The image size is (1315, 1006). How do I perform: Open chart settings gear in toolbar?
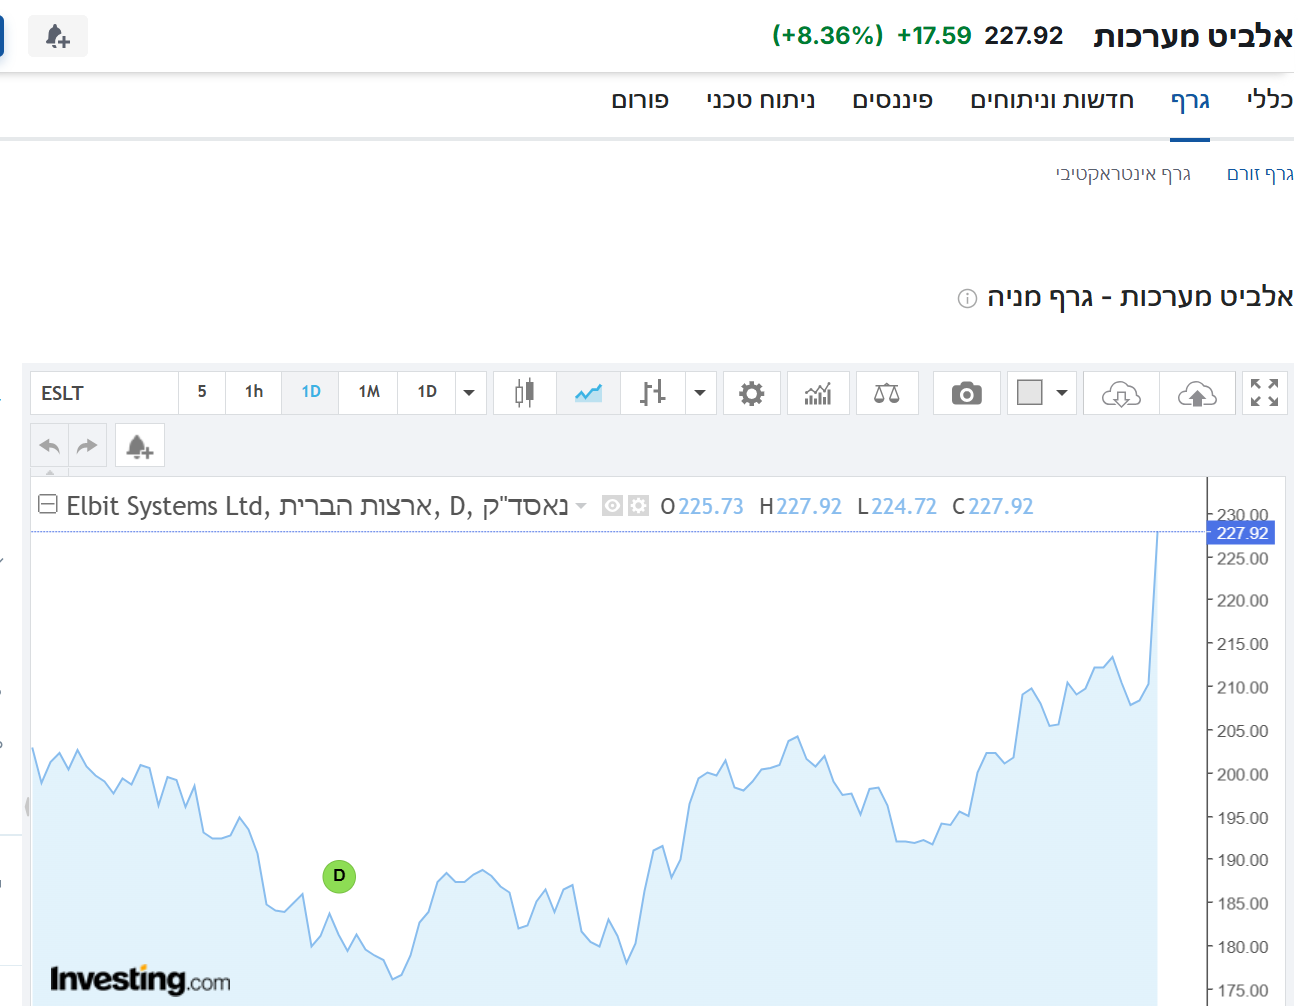point(751,393)
